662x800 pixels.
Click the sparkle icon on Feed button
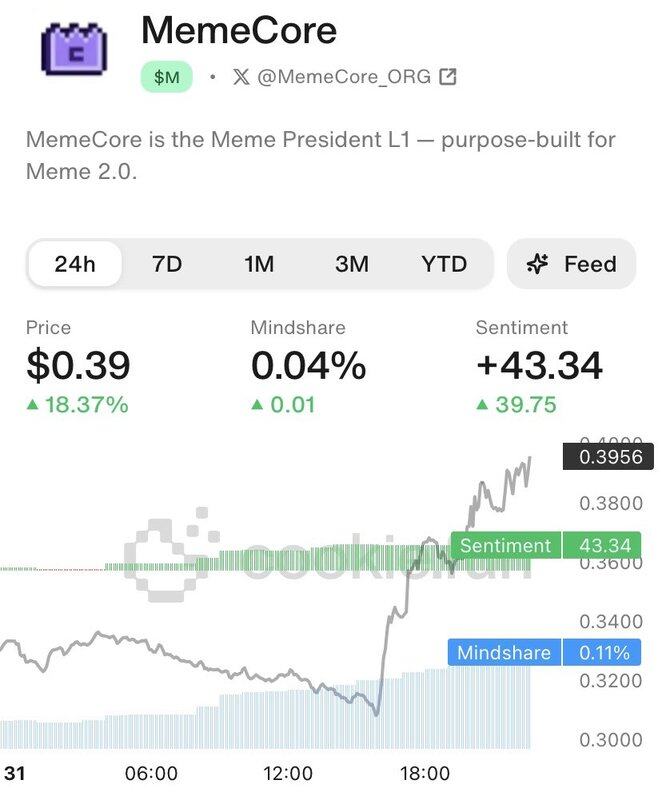point(537,264)
